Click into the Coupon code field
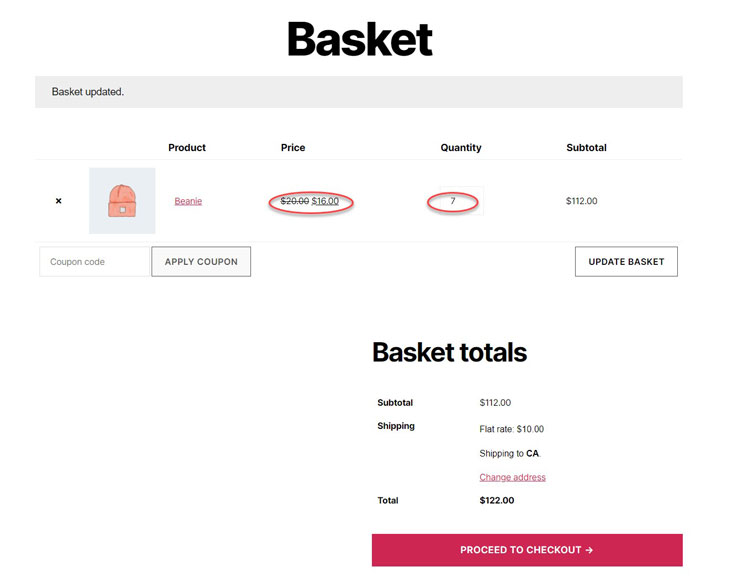This screenshot has width=730, height=580. click(x=95, y=262)
